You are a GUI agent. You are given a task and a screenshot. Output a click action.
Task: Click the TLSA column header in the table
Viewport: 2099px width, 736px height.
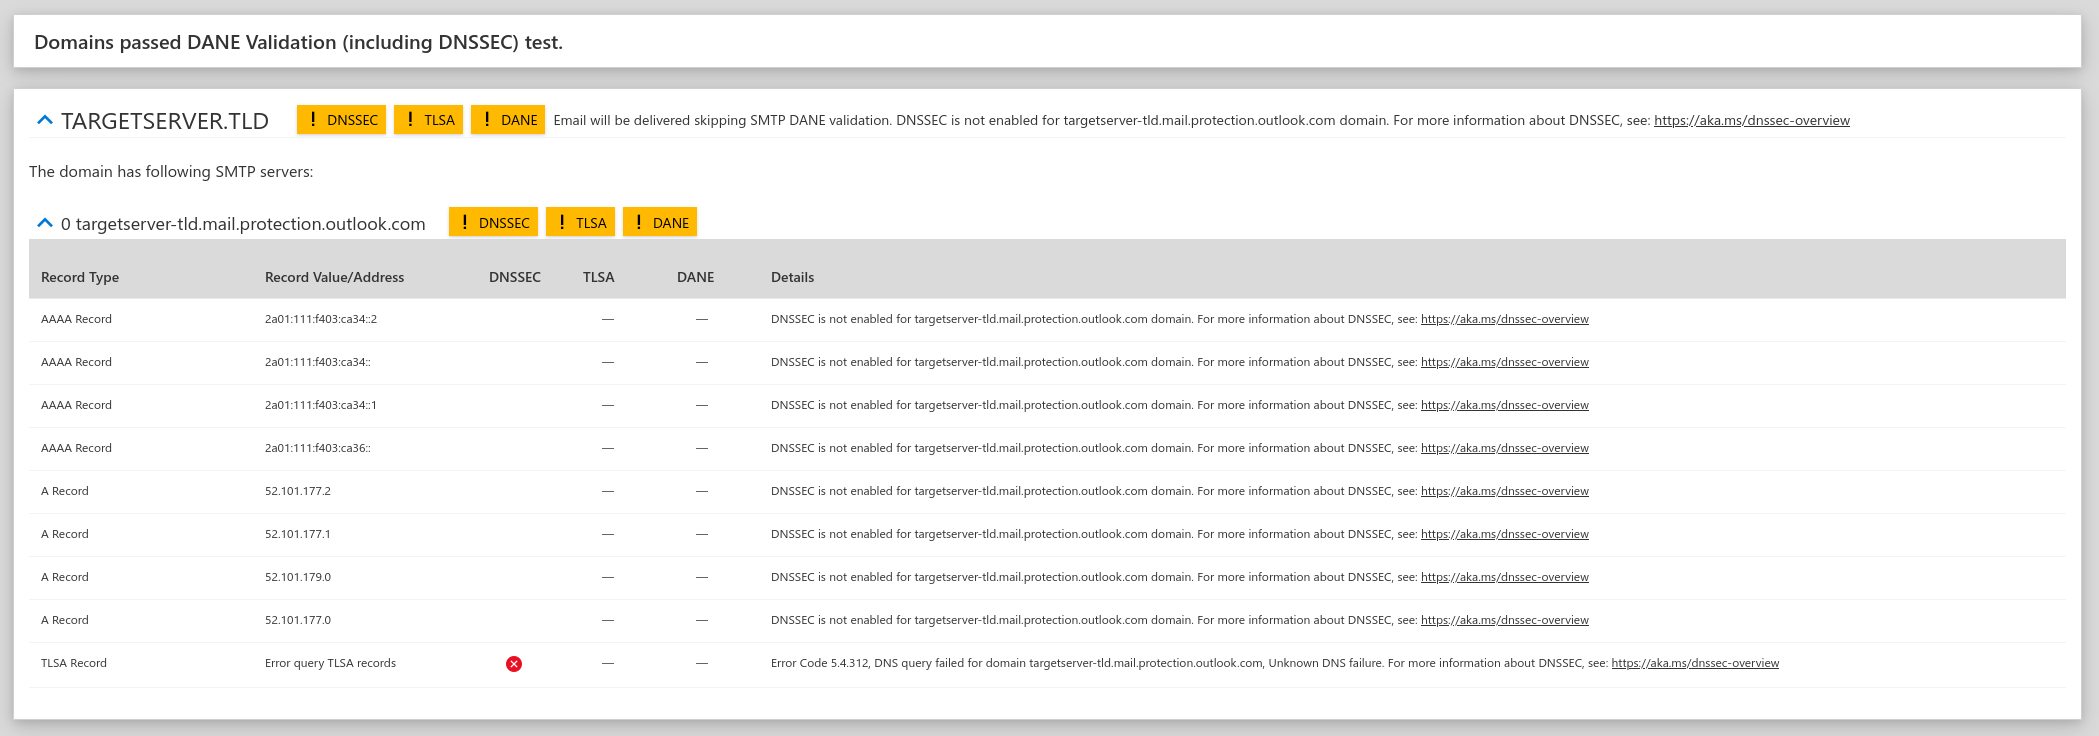coord(599,277)
